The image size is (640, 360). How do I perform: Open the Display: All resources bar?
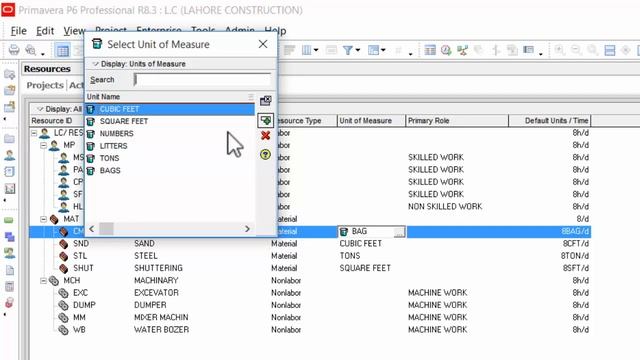59,109
